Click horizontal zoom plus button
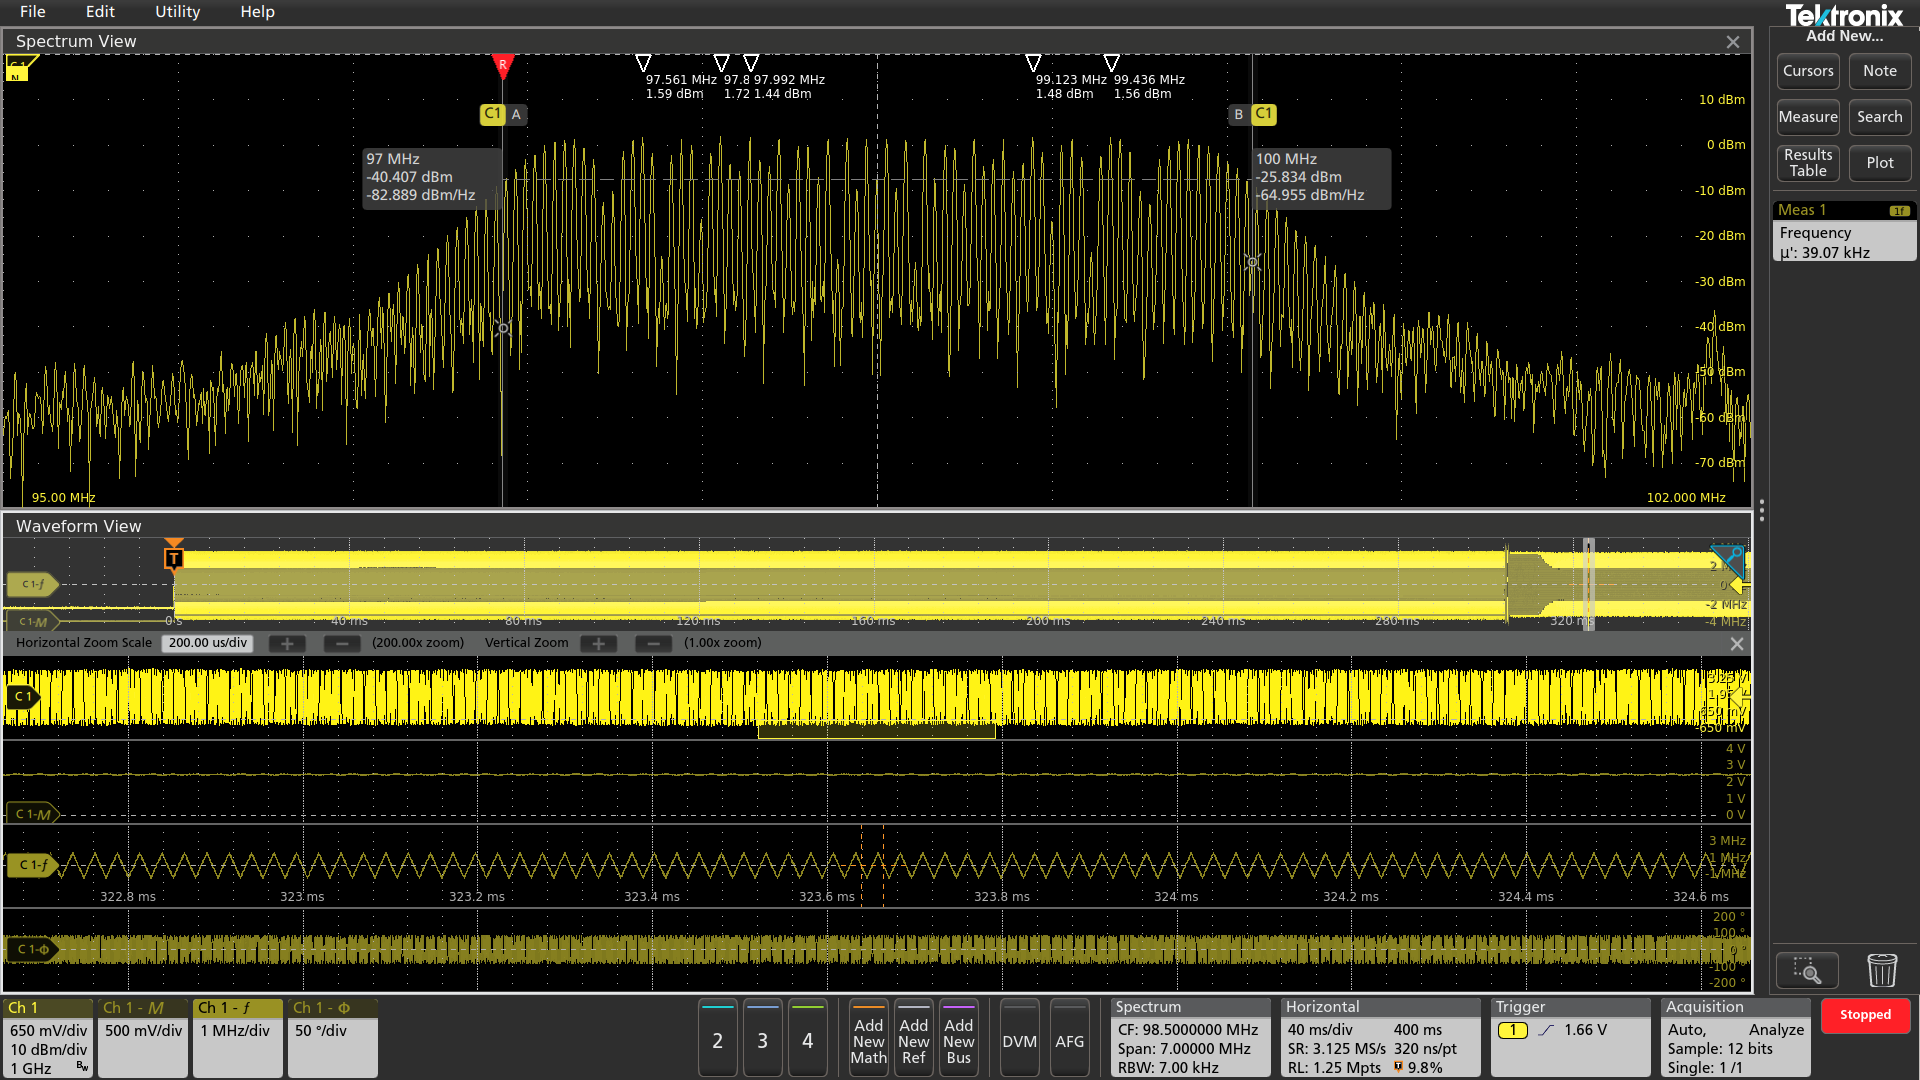This screenshot has width=1920, height=1080. (x=287, y=644)
